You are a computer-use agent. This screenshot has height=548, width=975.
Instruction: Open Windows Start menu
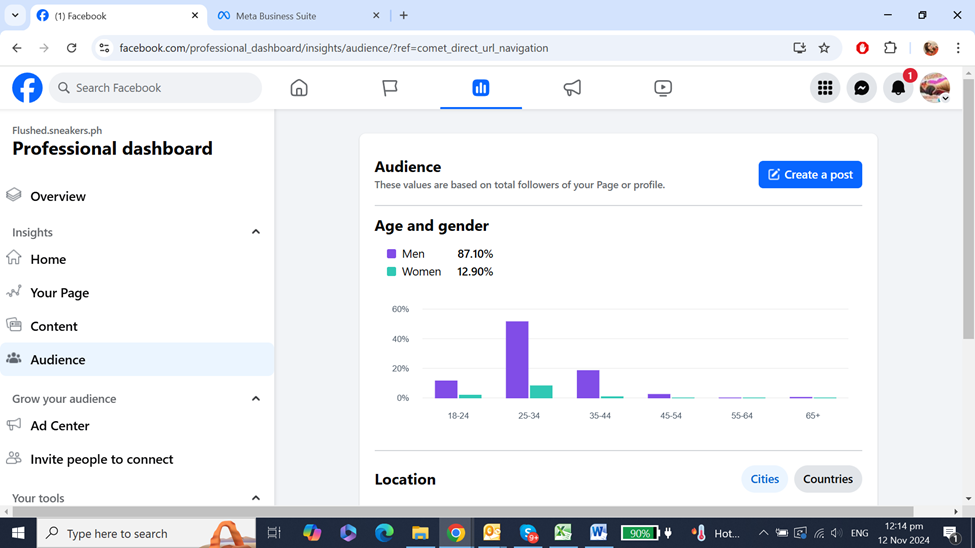coord(18,533)
